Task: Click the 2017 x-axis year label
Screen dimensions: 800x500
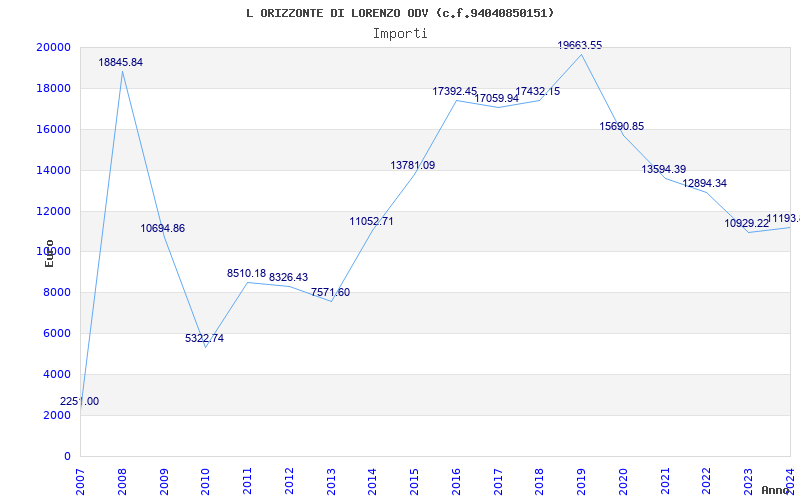Action: [x=498, y=482]
